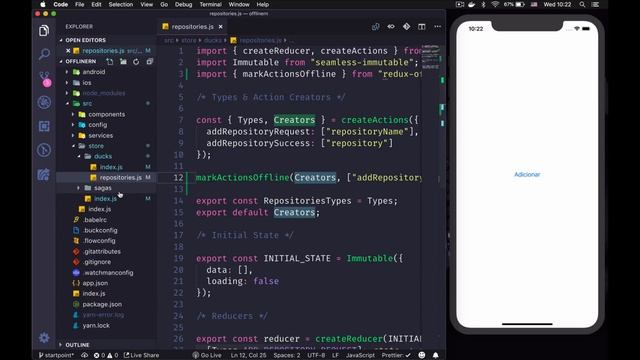Collapse the OFFLINERN project section
640x360 pixels.
point(80,61)
